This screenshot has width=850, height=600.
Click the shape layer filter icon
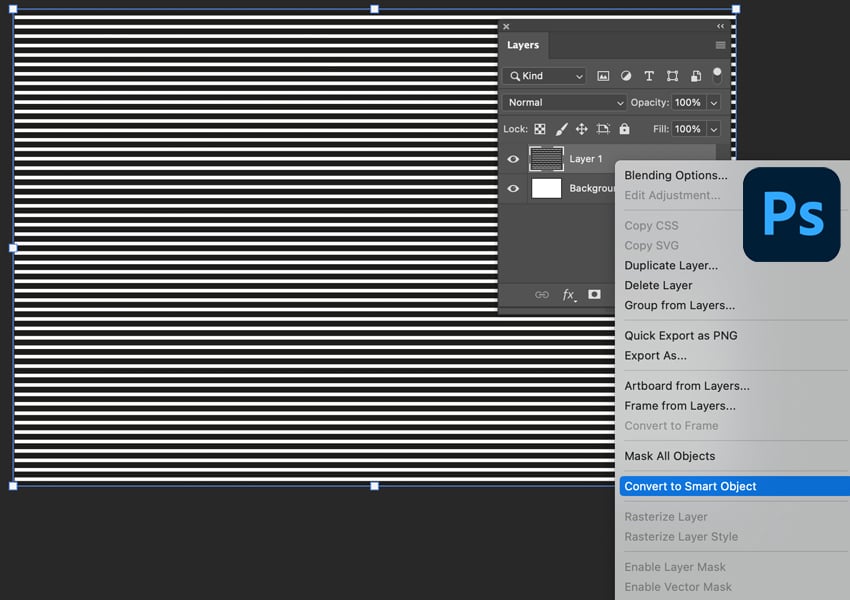coord(672,76)
